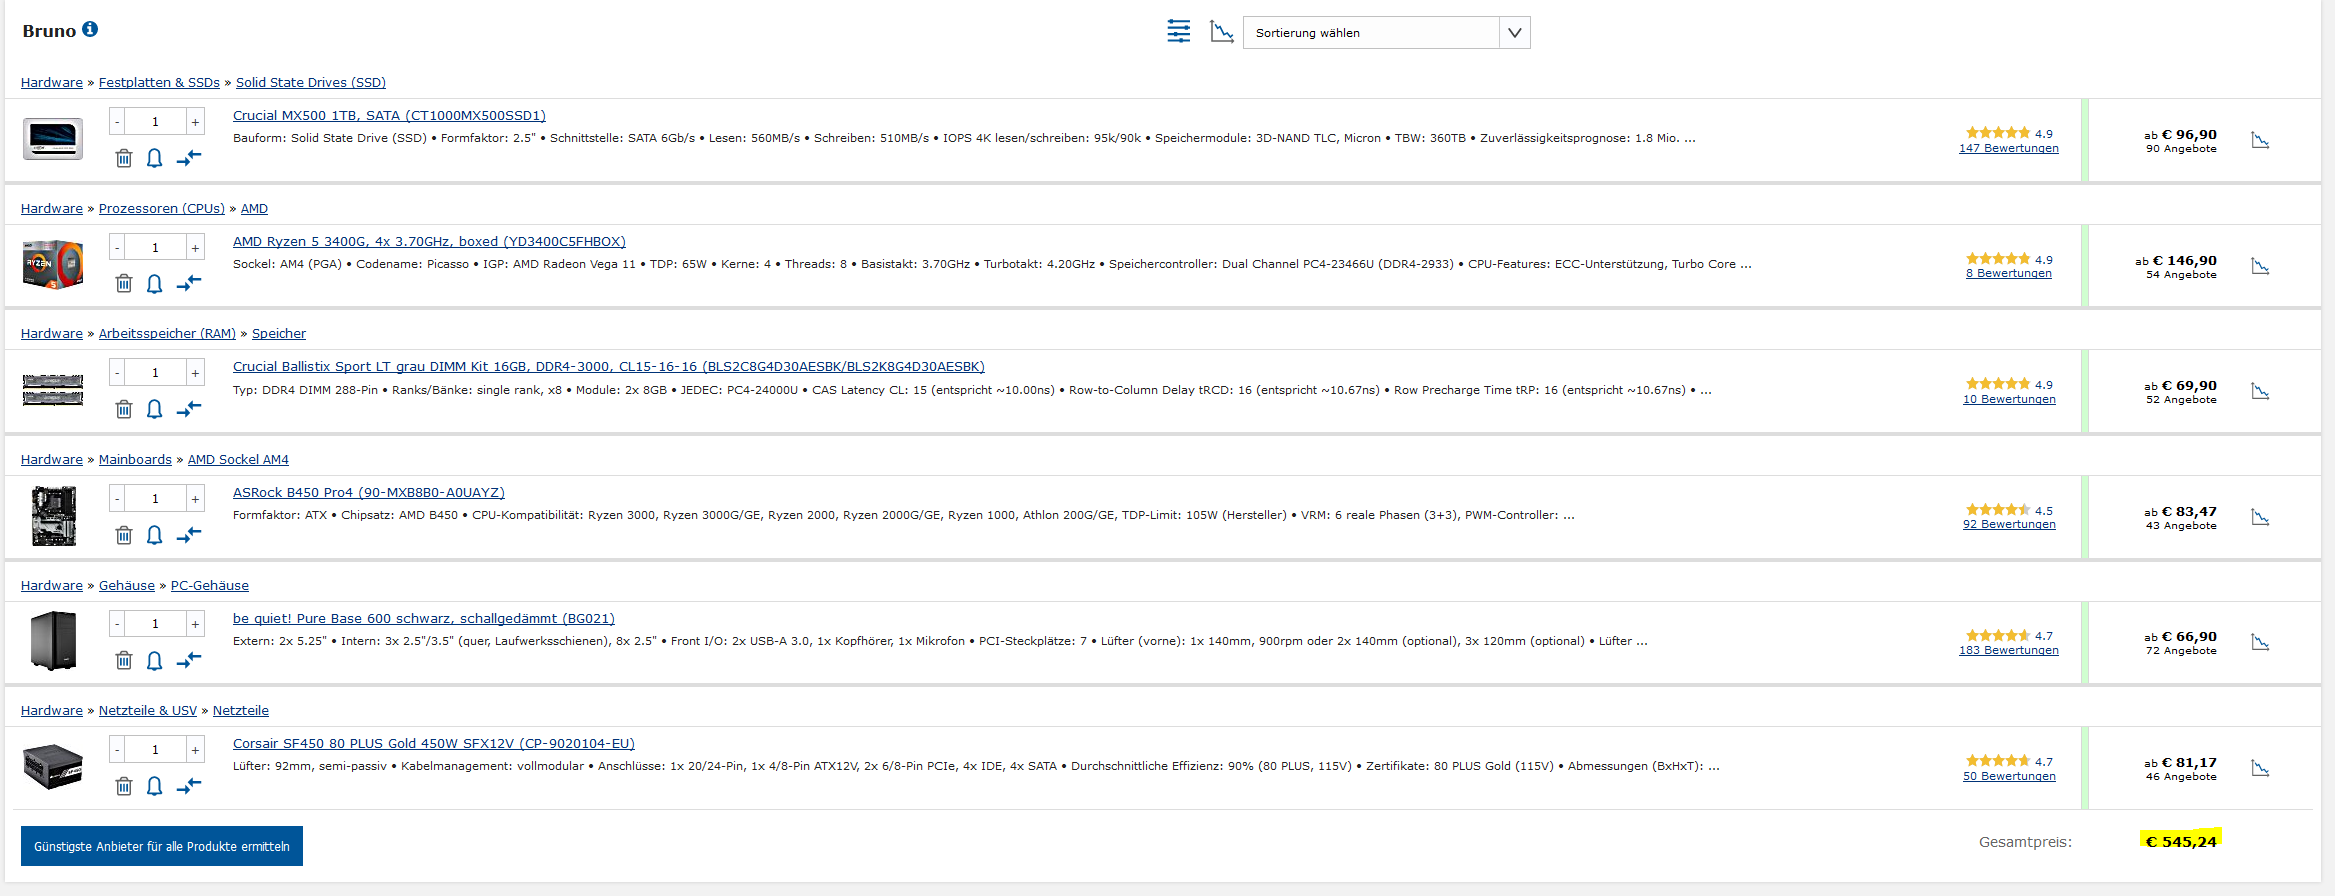Click the Corsair power supply thumbnail
Image resolution: width=2335 pixels, height=896 pixels.
point(53,767)
